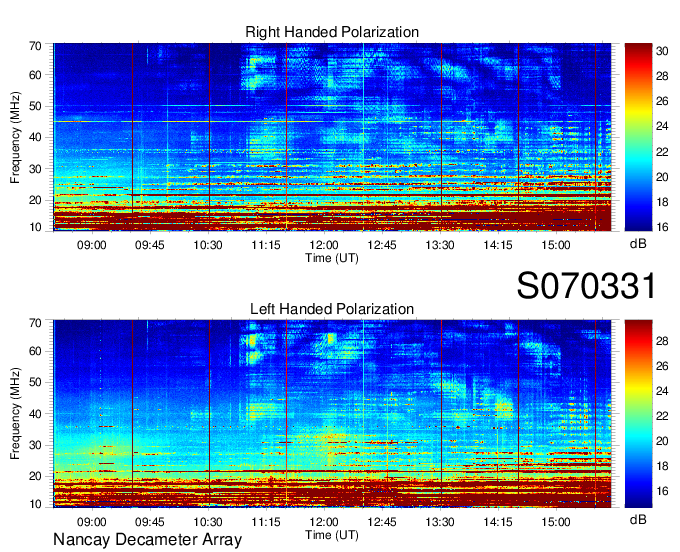This screenshot has width=680, height=552.
Task: Click the 20 dB label on left-handed colorbar
Action: (662, 441)
